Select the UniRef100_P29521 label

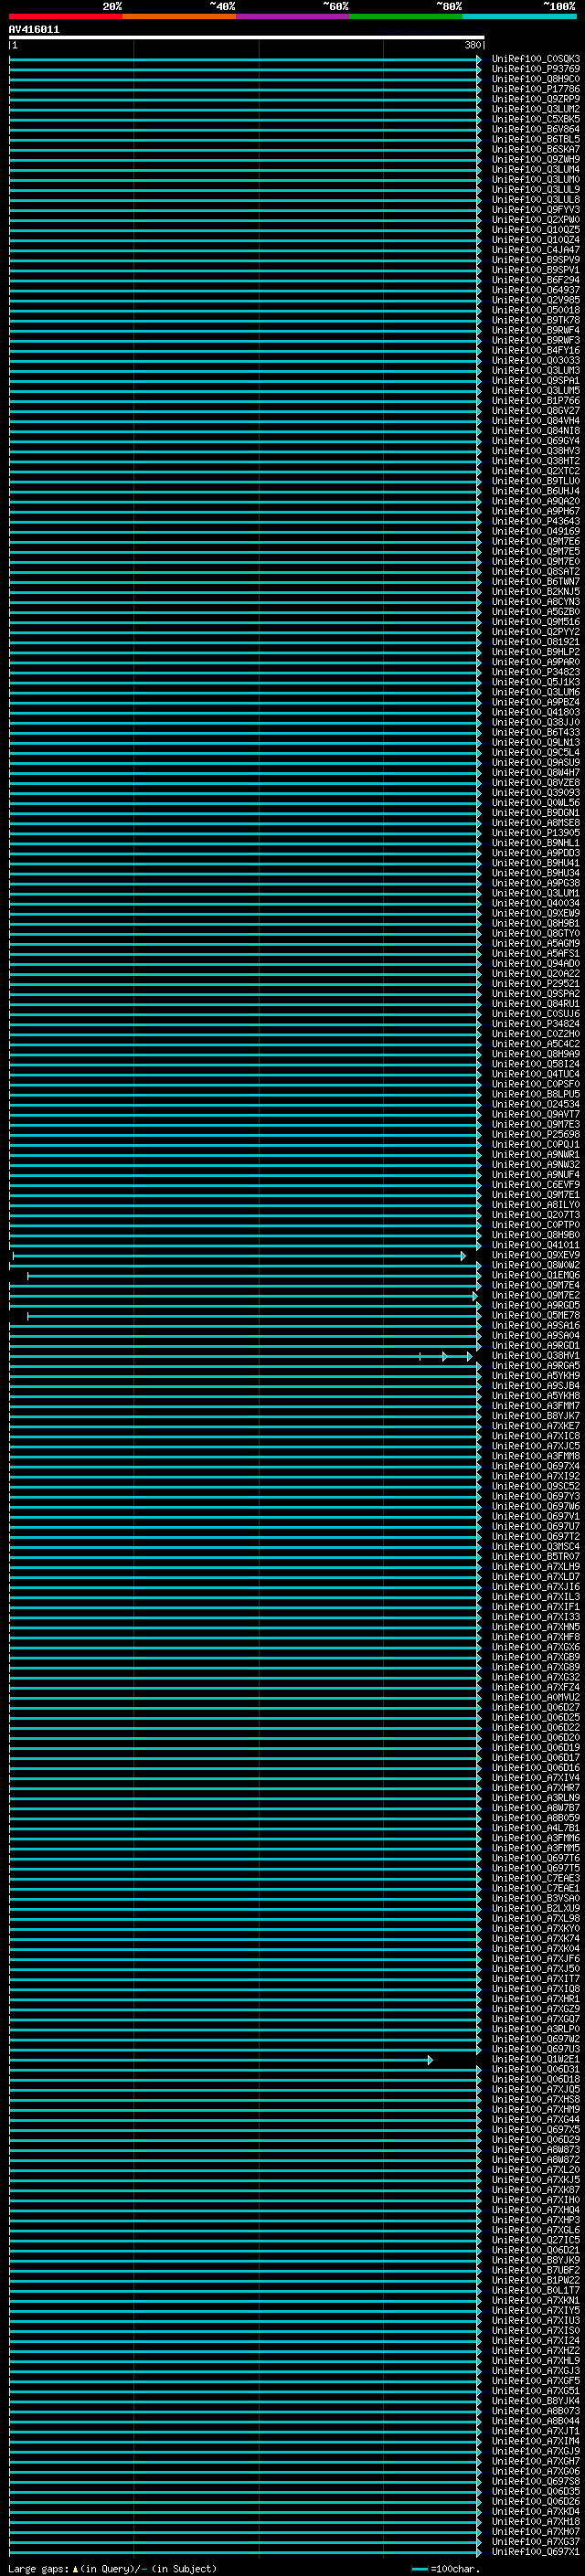point(535,984)
